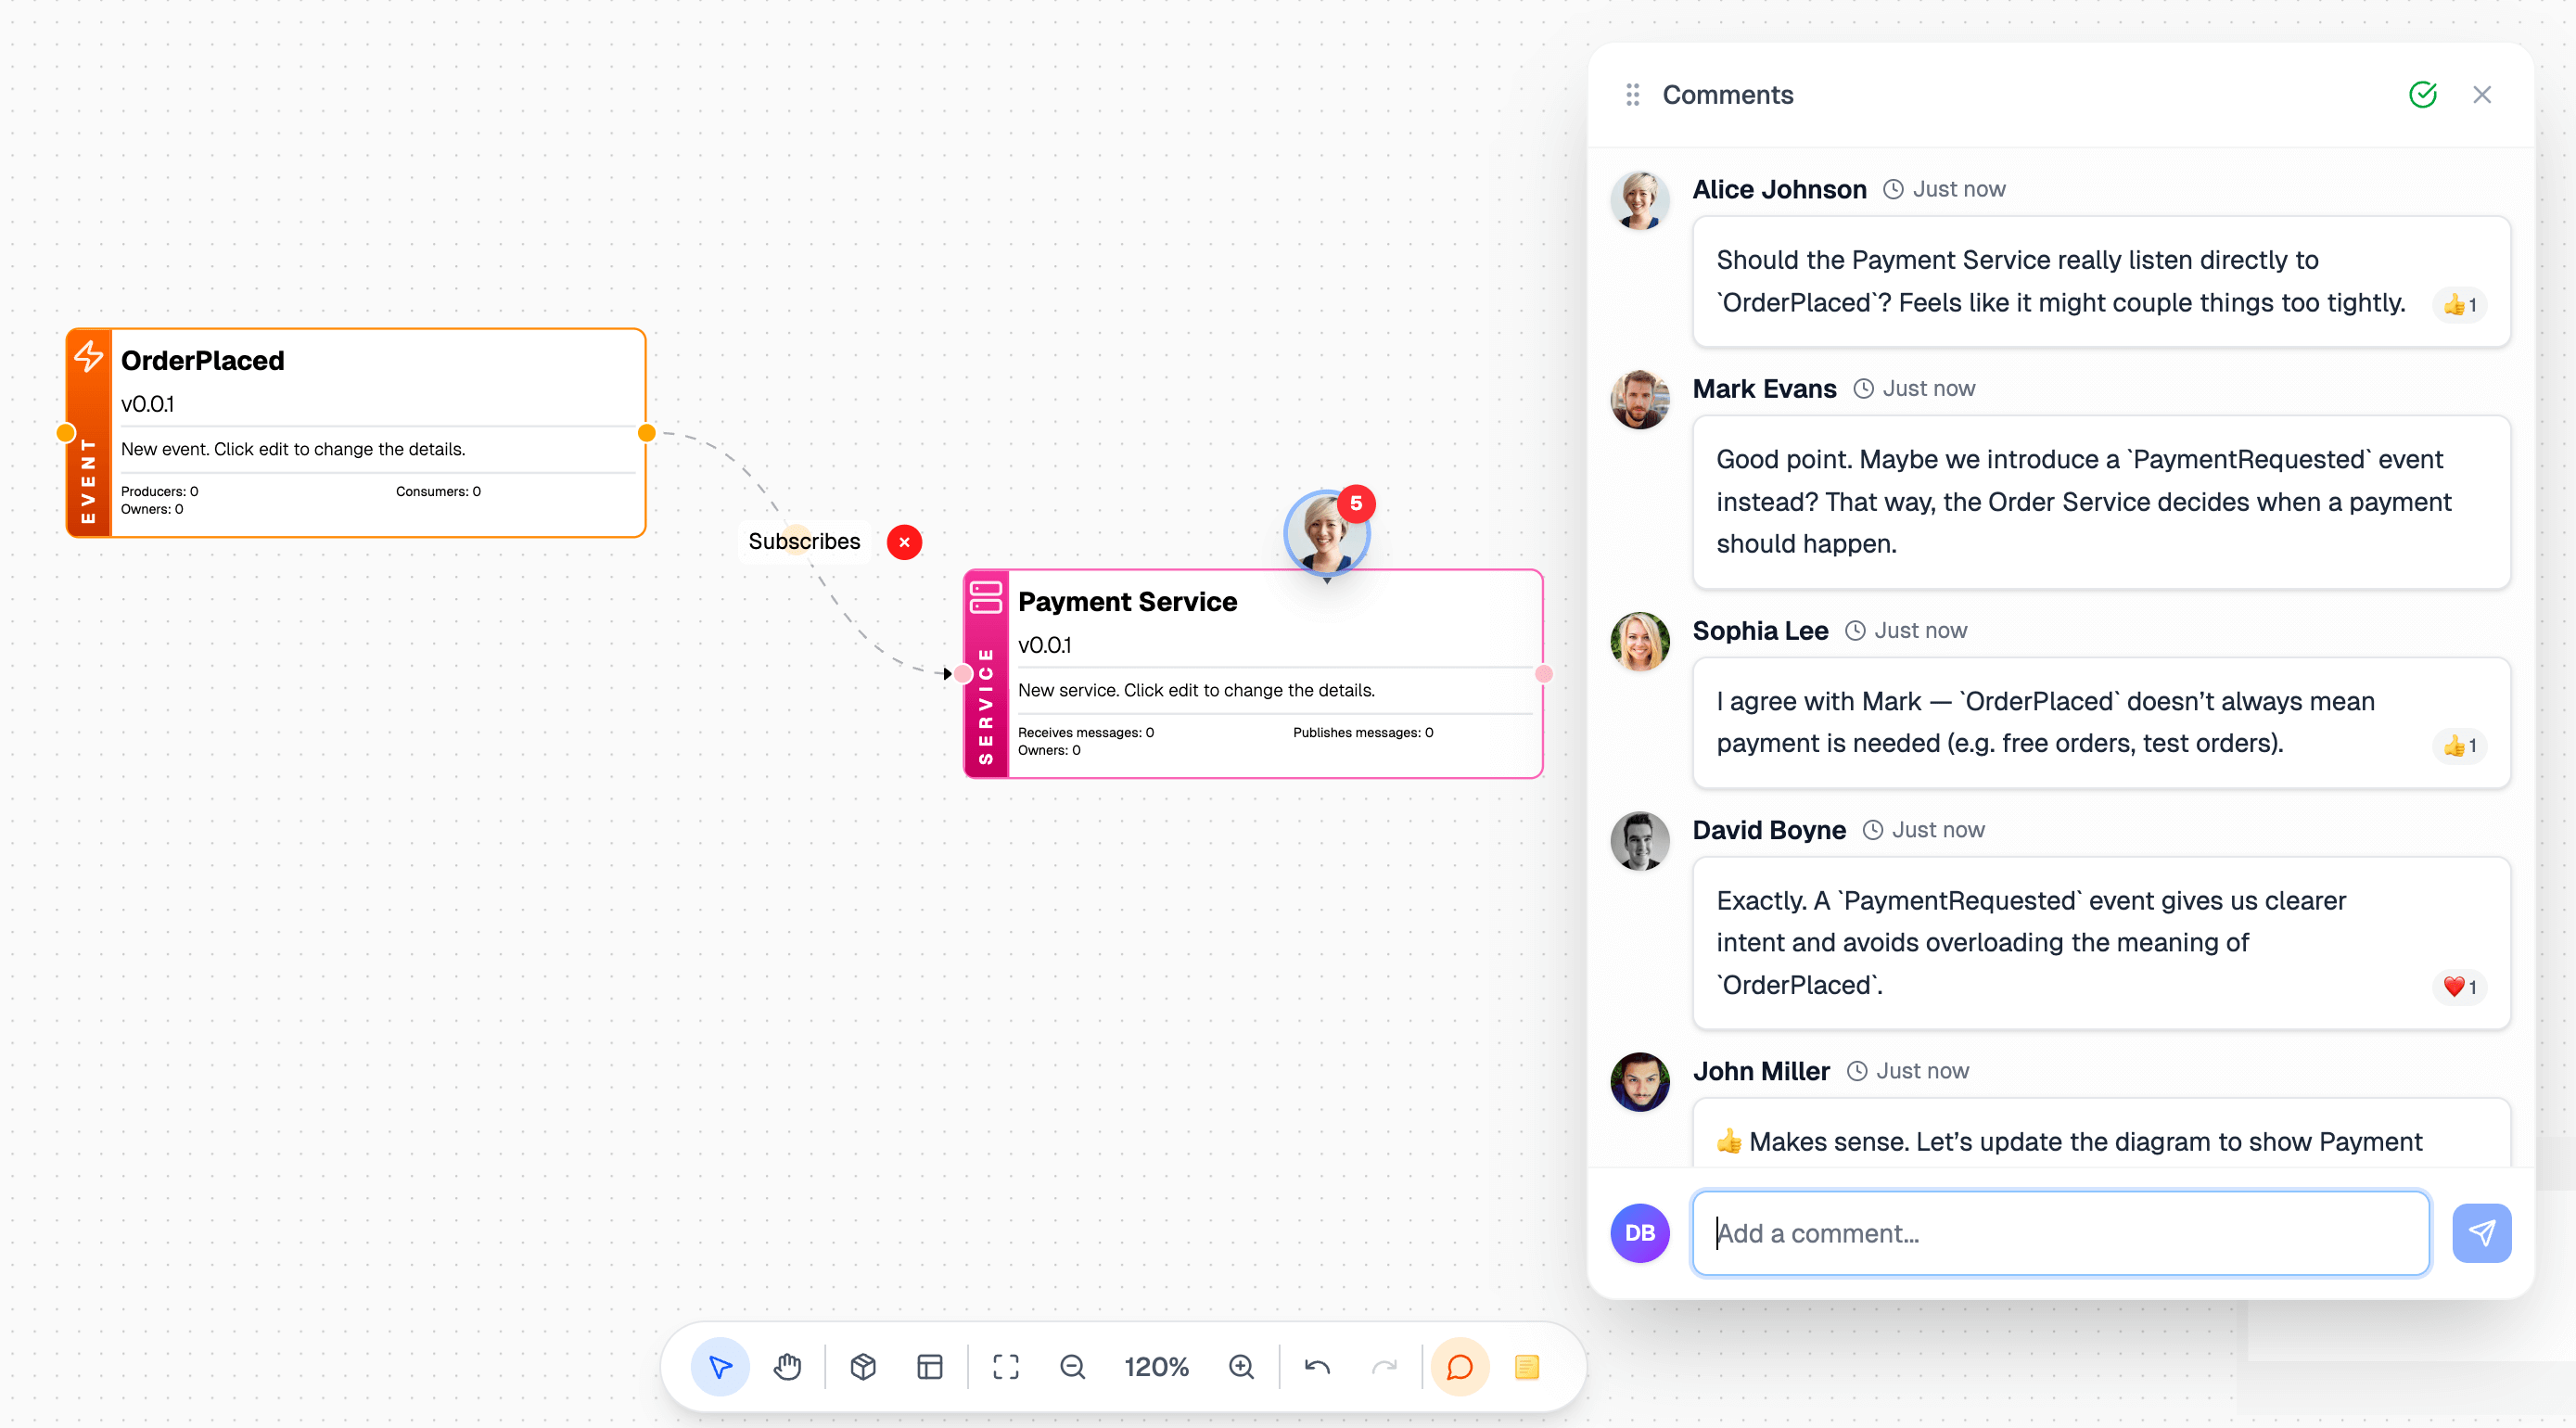
Task: Select the pointer/selection tool
Action: 719,1366
